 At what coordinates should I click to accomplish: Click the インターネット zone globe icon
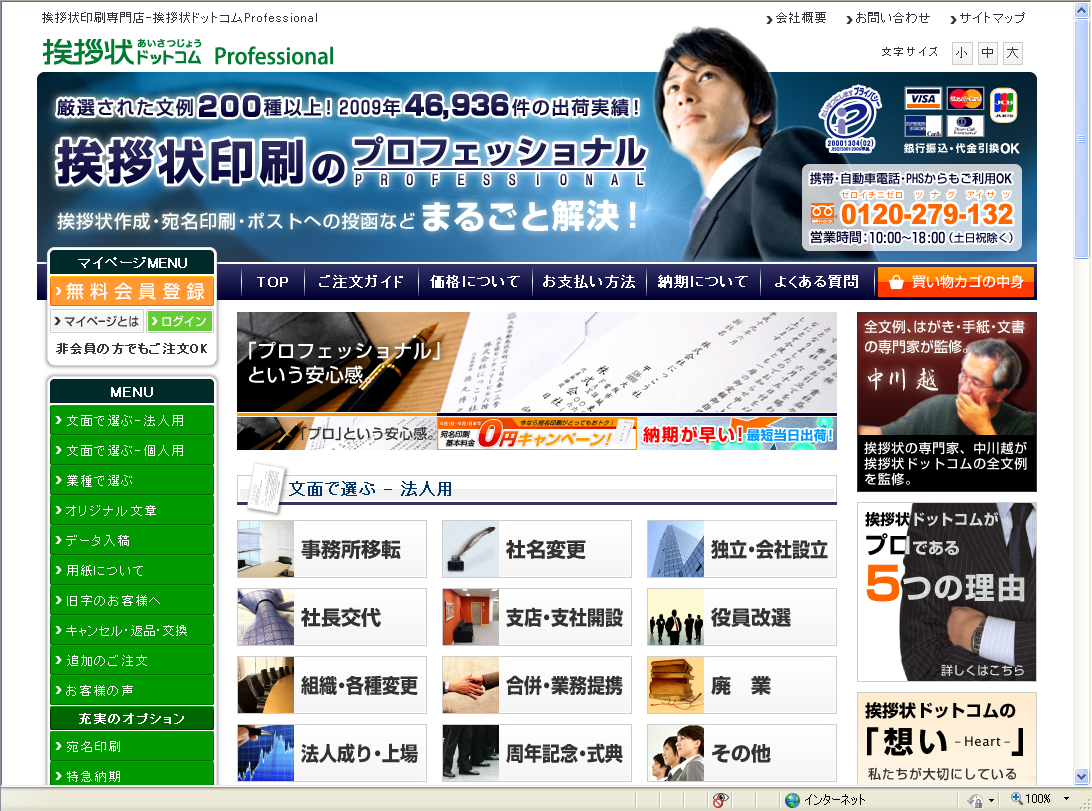tap(792, 800)
